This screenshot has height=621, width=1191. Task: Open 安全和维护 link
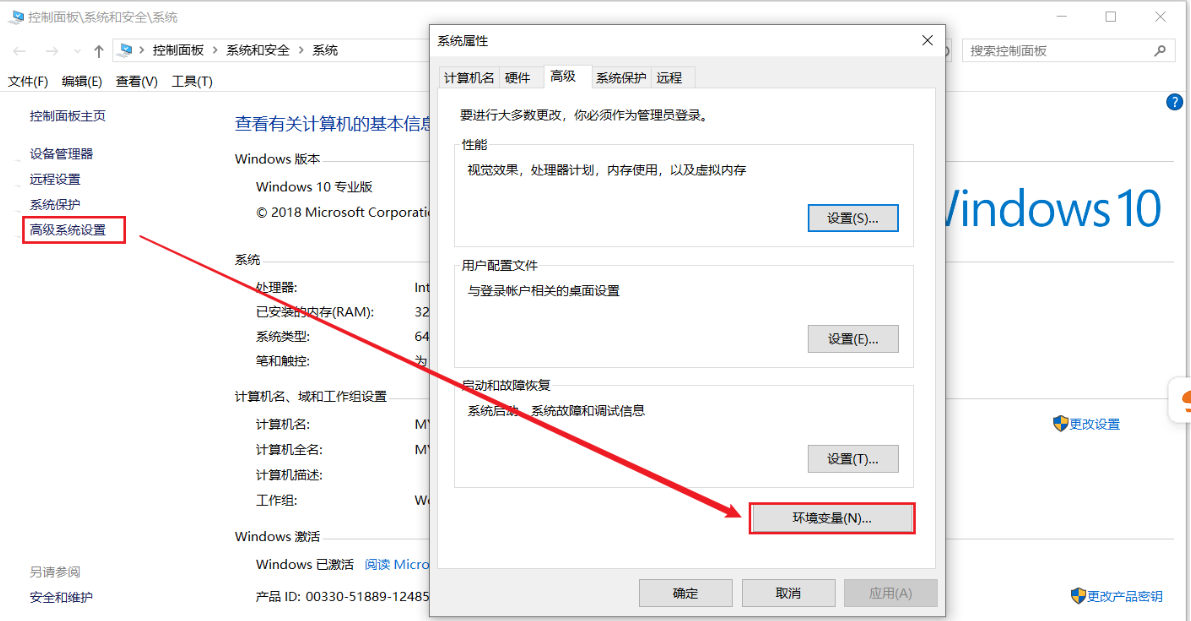62,597
